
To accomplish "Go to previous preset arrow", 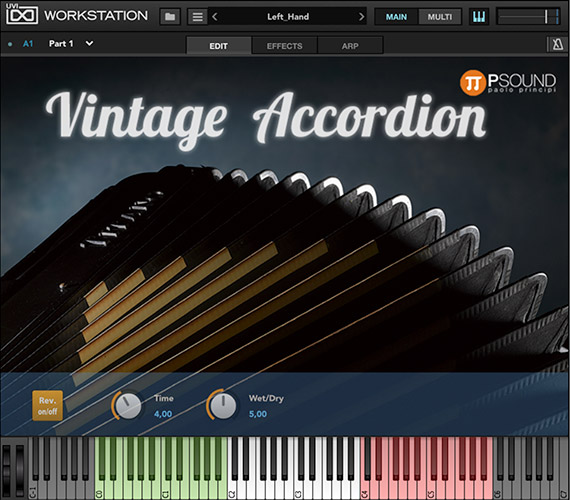I will [x=214, y=17].
